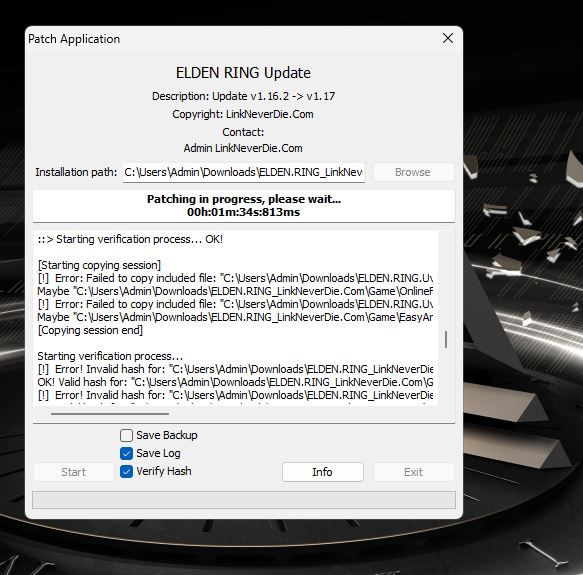Click the Info button
This screenshot has height=575, width=583.
[x=322, y=472]
